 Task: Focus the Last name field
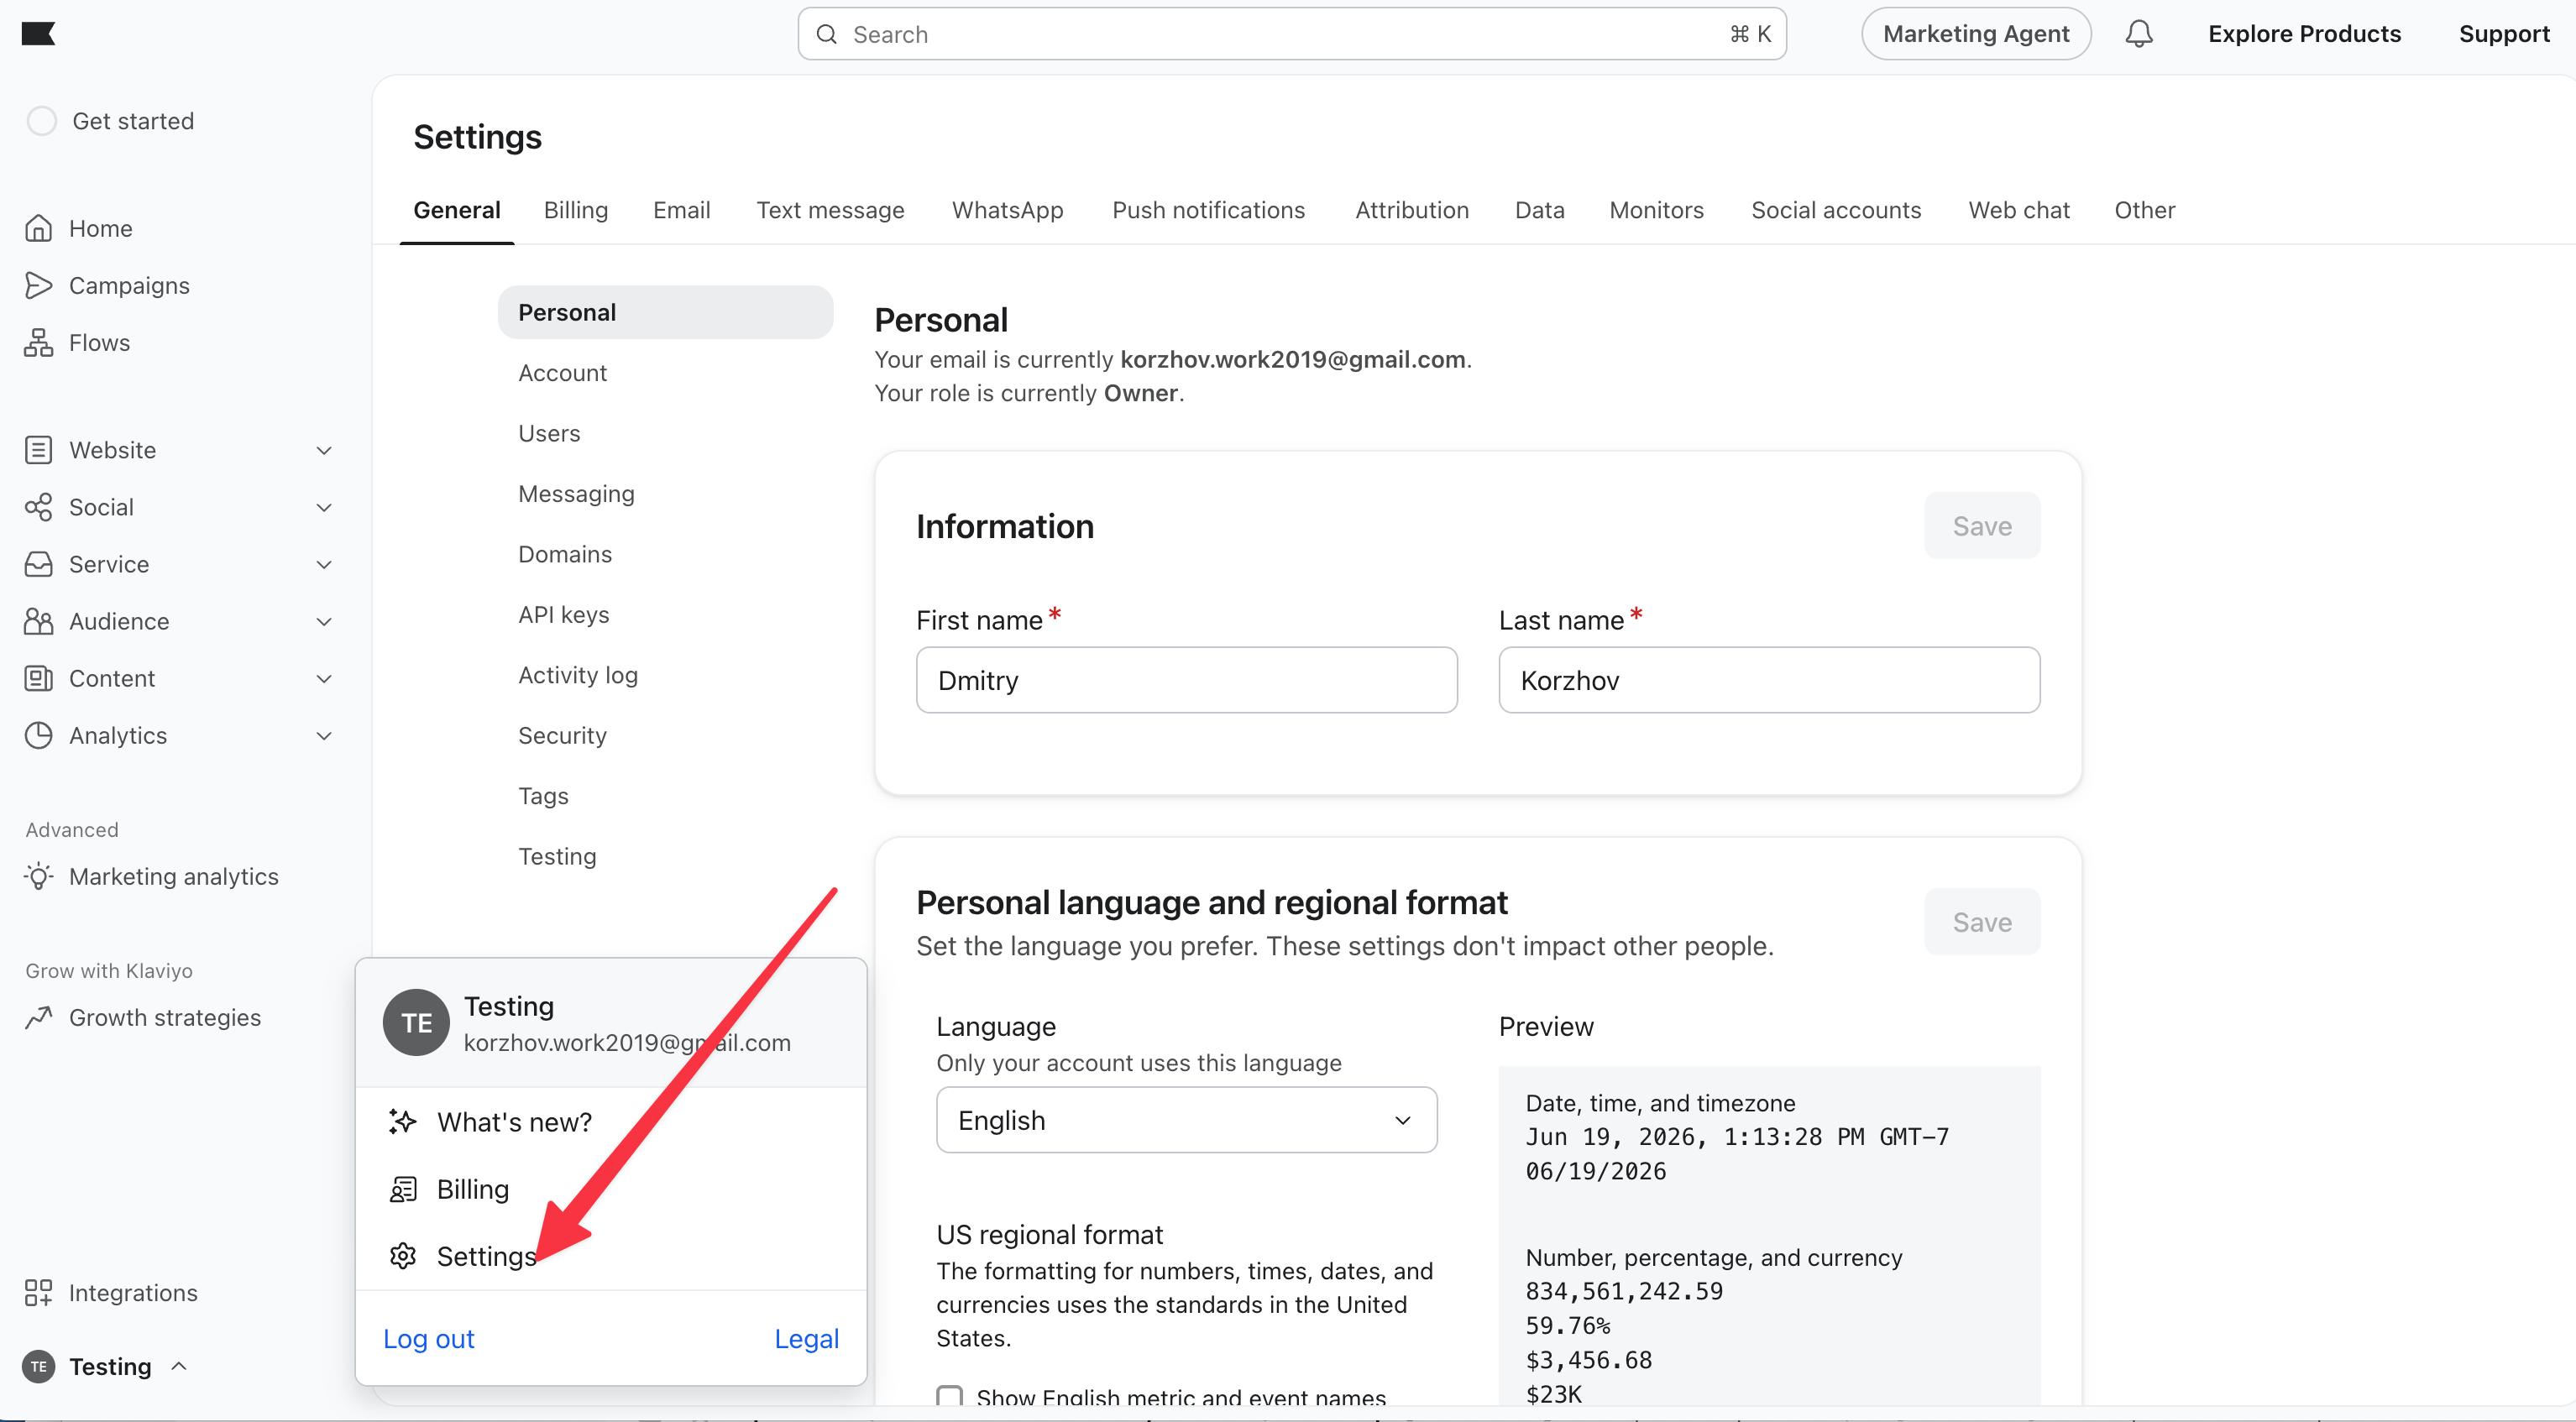tap(1768, 680)
